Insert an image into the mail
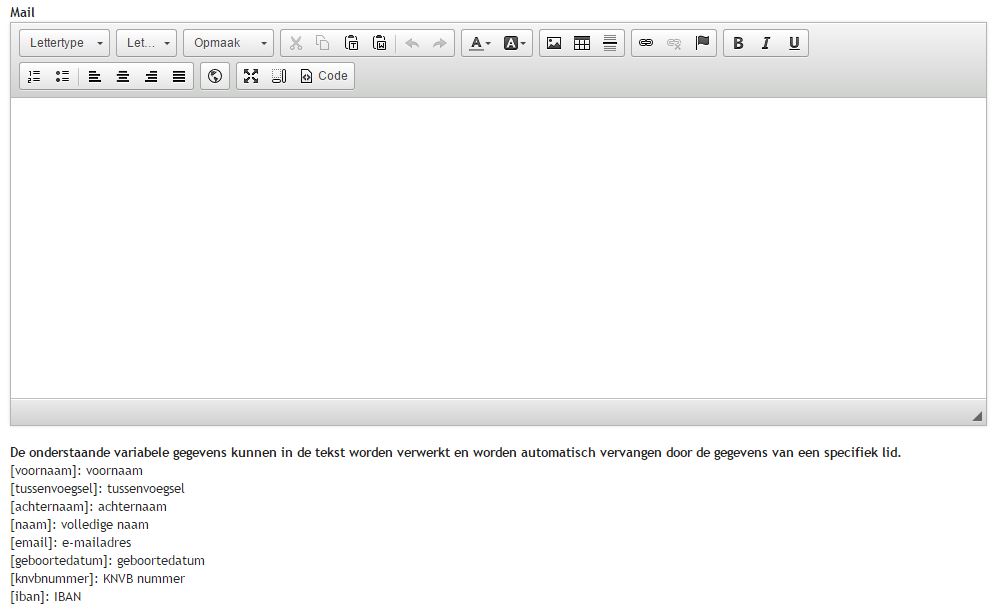Image resolution: width=994 pixels, height=610 pixels. pyautogui.click(x=554, y=43)
